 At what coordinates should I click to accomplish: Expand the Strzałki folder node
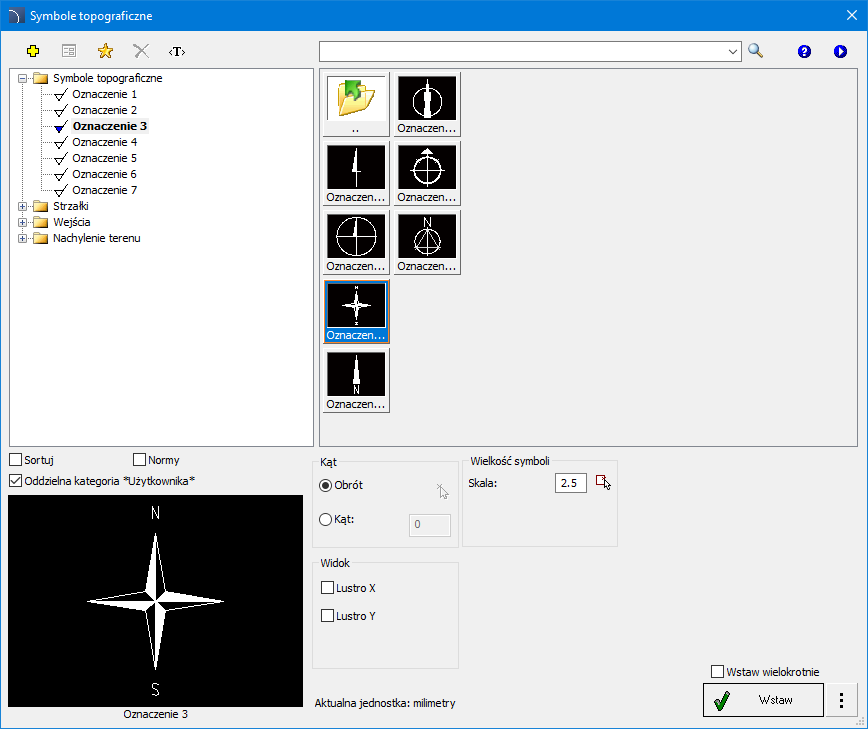[22, 206]
